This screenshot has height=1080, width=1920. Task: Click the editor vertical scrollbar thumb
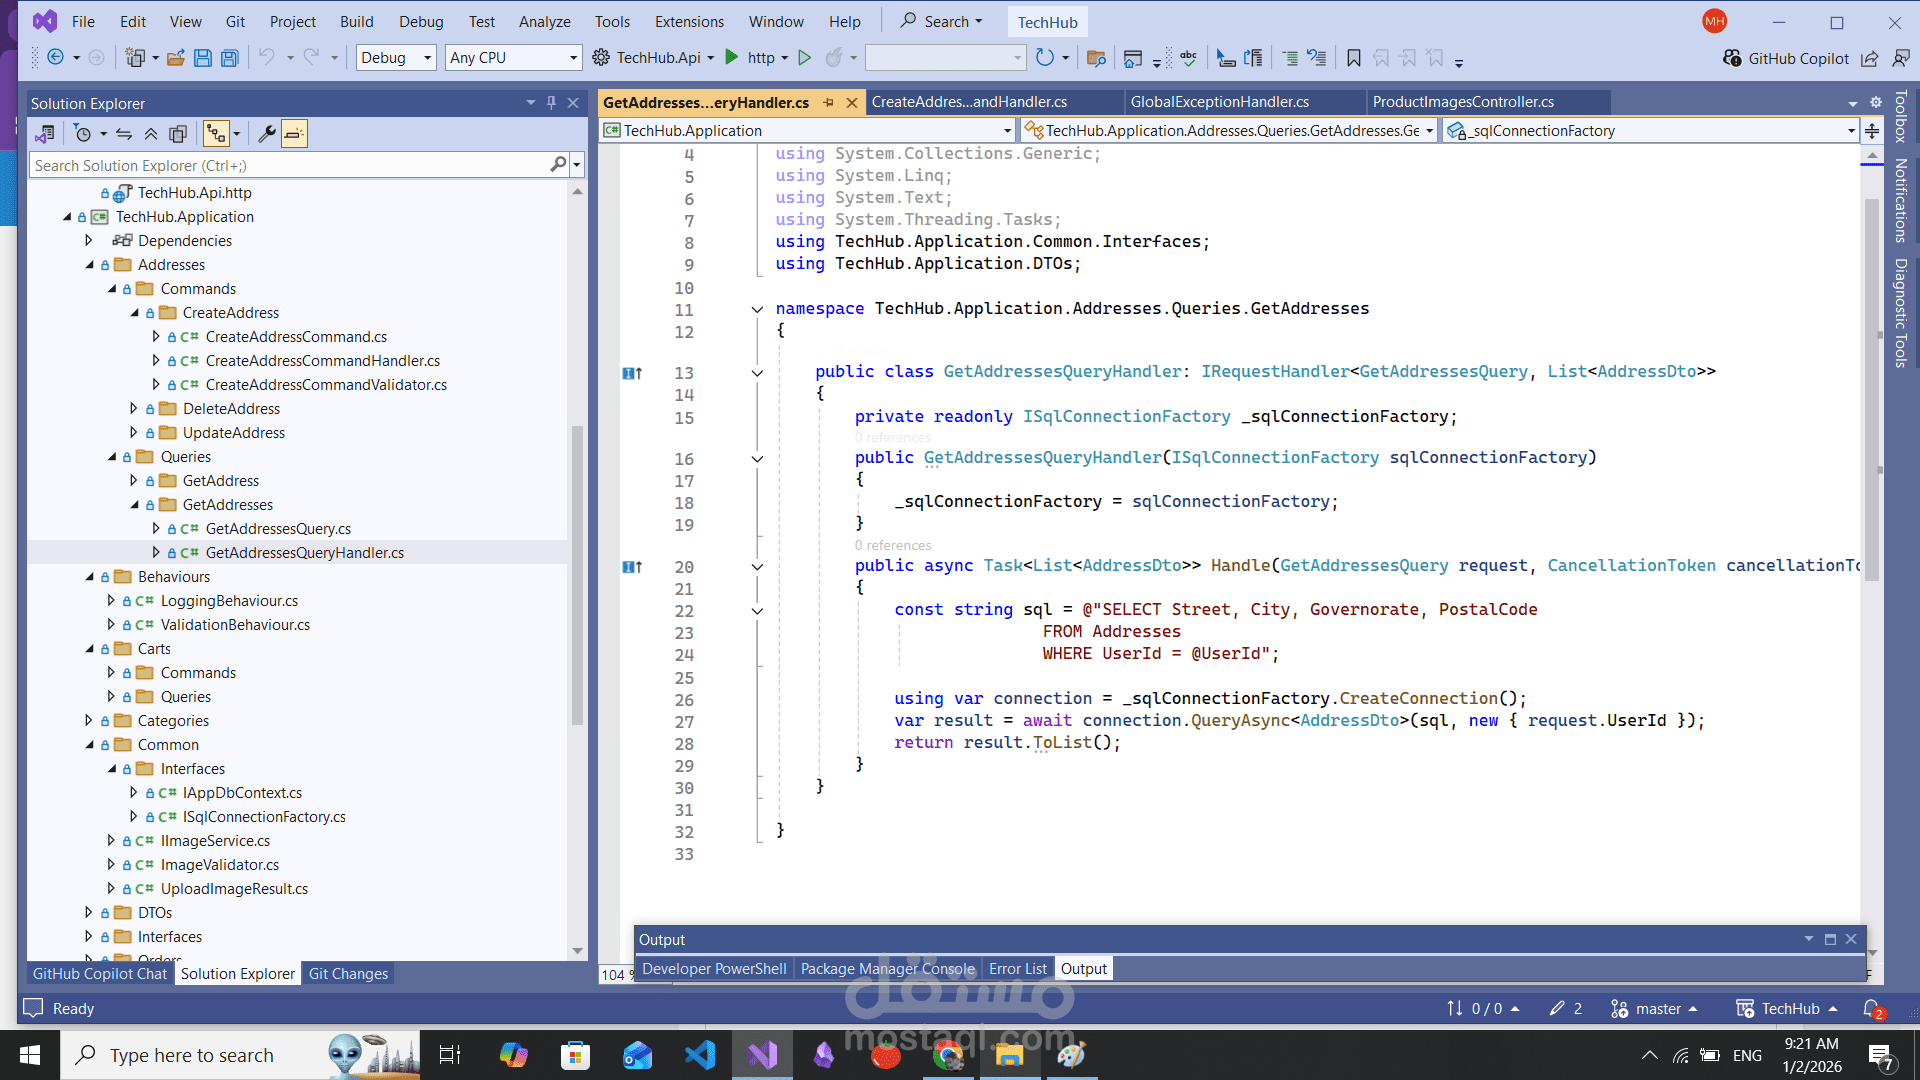1871,390
